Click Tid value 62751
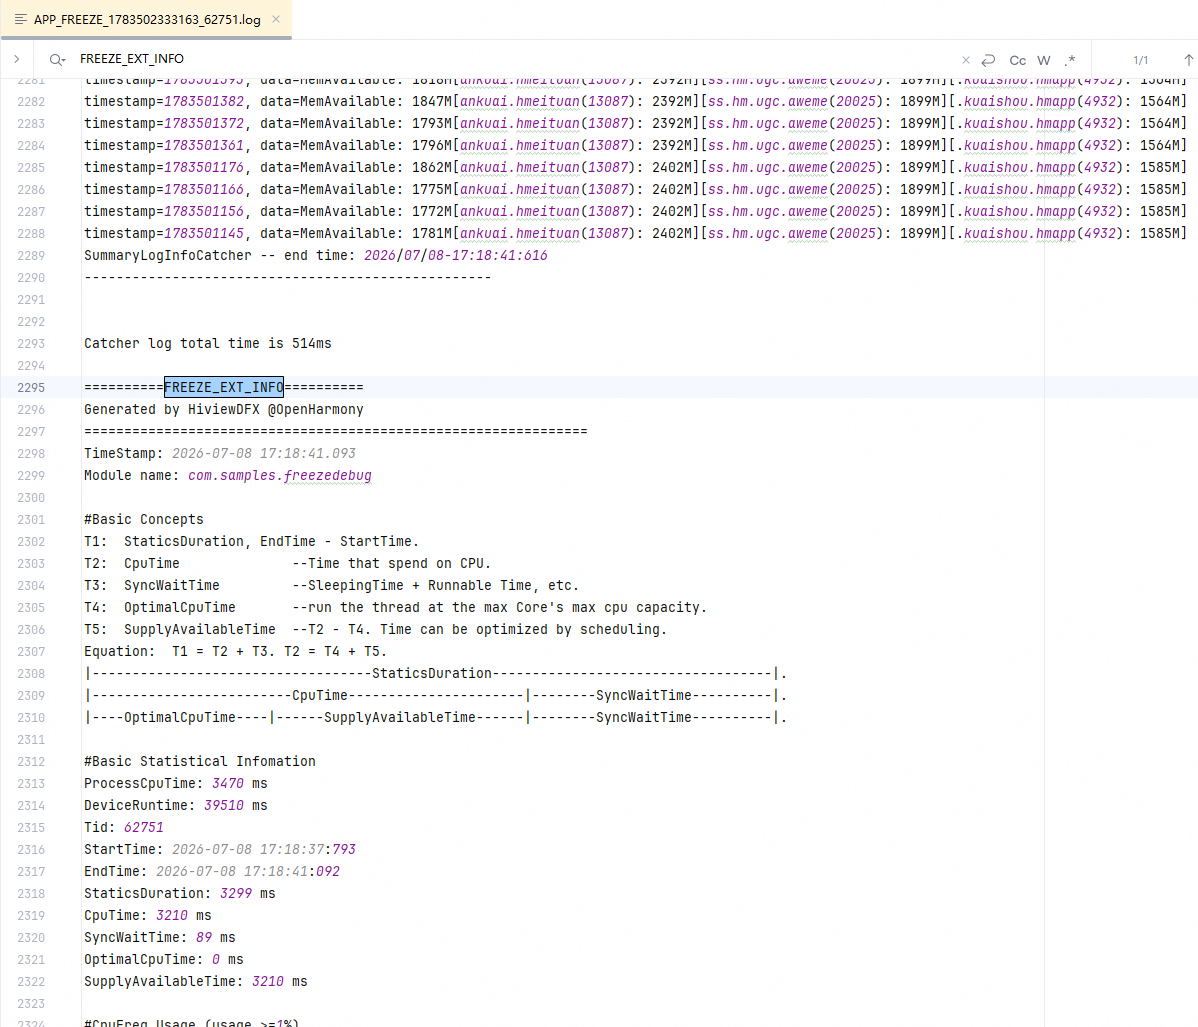This screenshot has width=1198, height=1027. 144,828
